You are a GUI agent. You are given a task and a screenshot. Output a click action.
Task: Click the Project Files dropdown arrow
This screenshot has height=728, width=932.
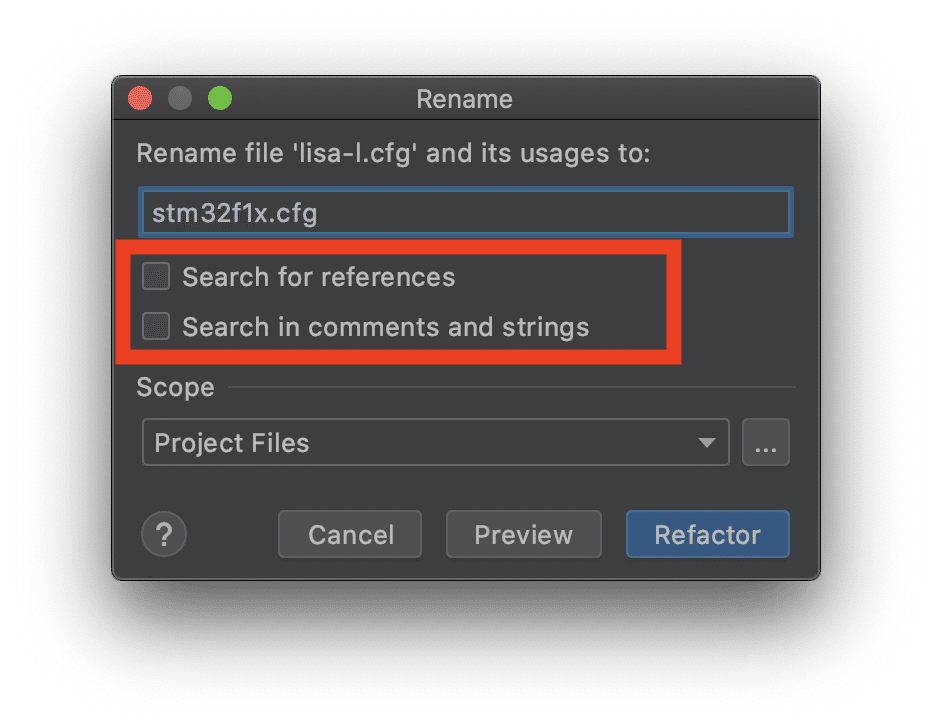(707, 443)
